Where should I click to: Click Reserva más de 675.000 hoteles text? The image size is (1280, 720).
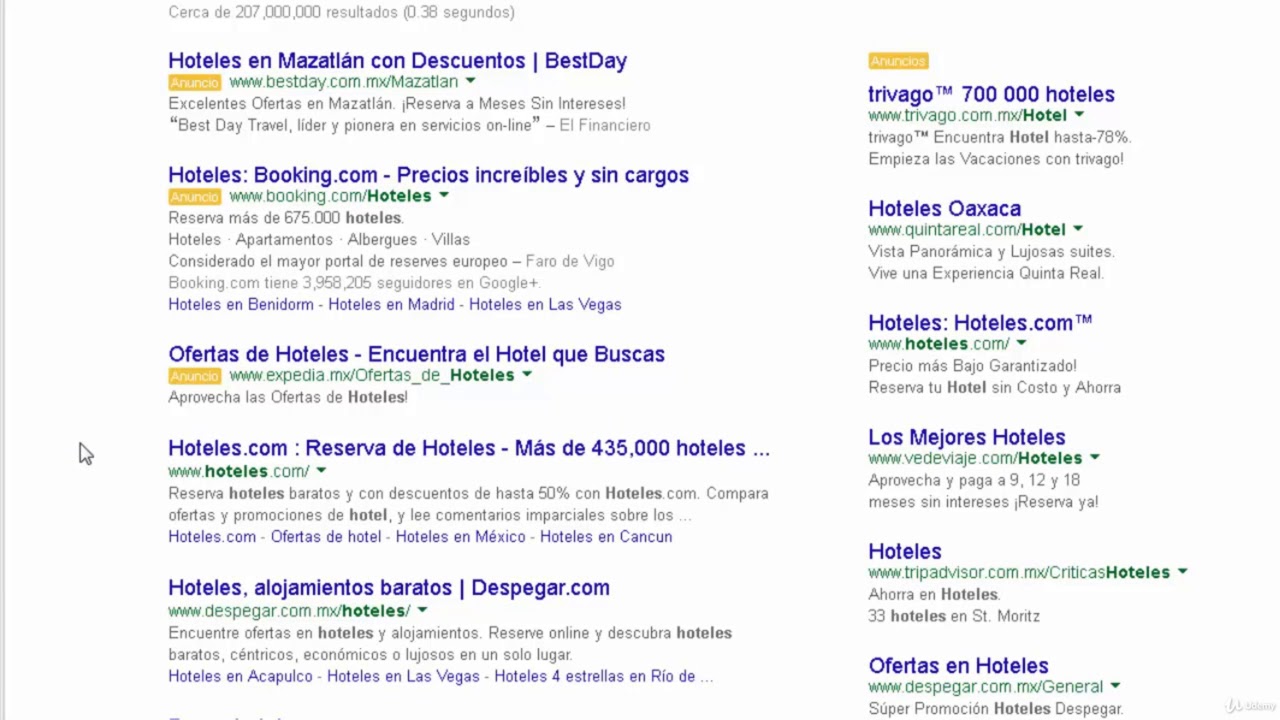(285, 218)
